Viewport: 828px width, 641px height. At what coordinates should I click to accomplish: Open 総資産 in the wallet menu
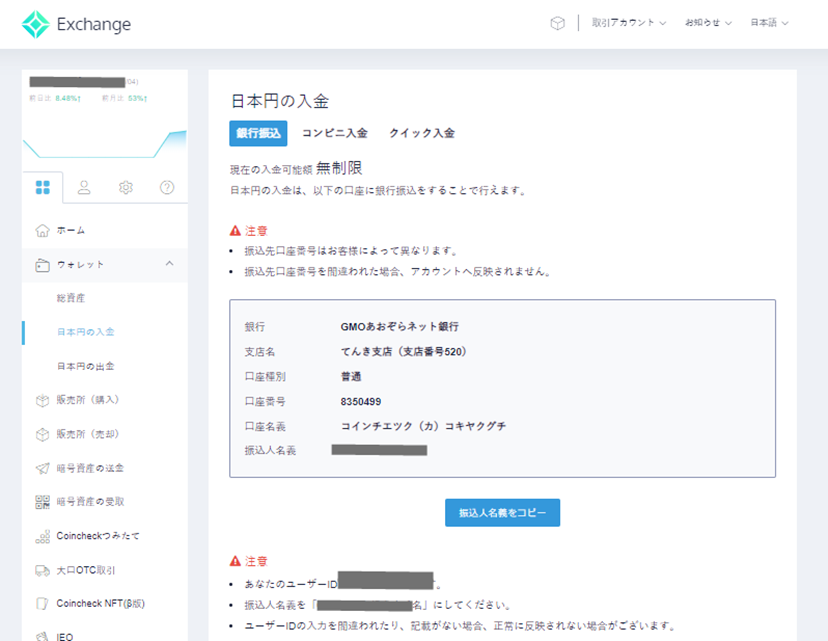[71, 298]
